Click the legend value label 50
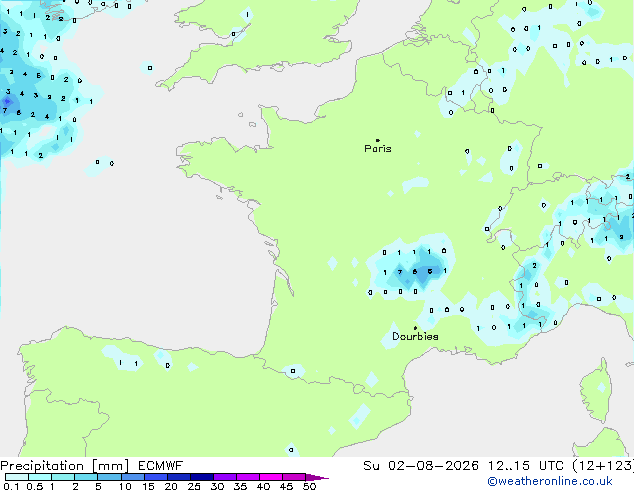This screenshot has height=490, width=634. click(309, 486)
